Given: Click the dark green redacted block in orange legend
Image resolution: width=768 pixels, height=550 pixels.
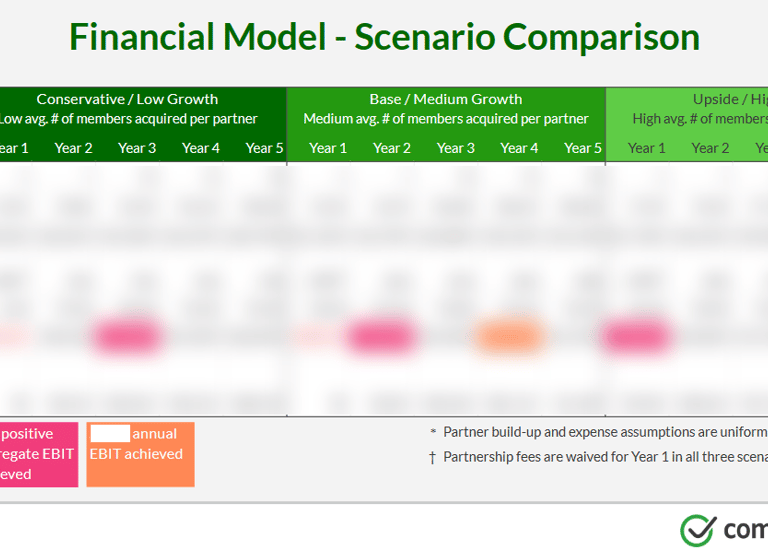Looking at the screenshot, I should coord(110,434).
